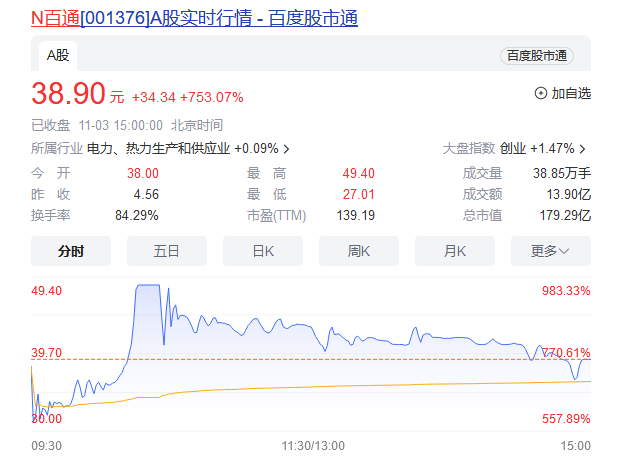The image size is (618, 457).
Task: Click the current price 38.90
Action: [68, 93]
